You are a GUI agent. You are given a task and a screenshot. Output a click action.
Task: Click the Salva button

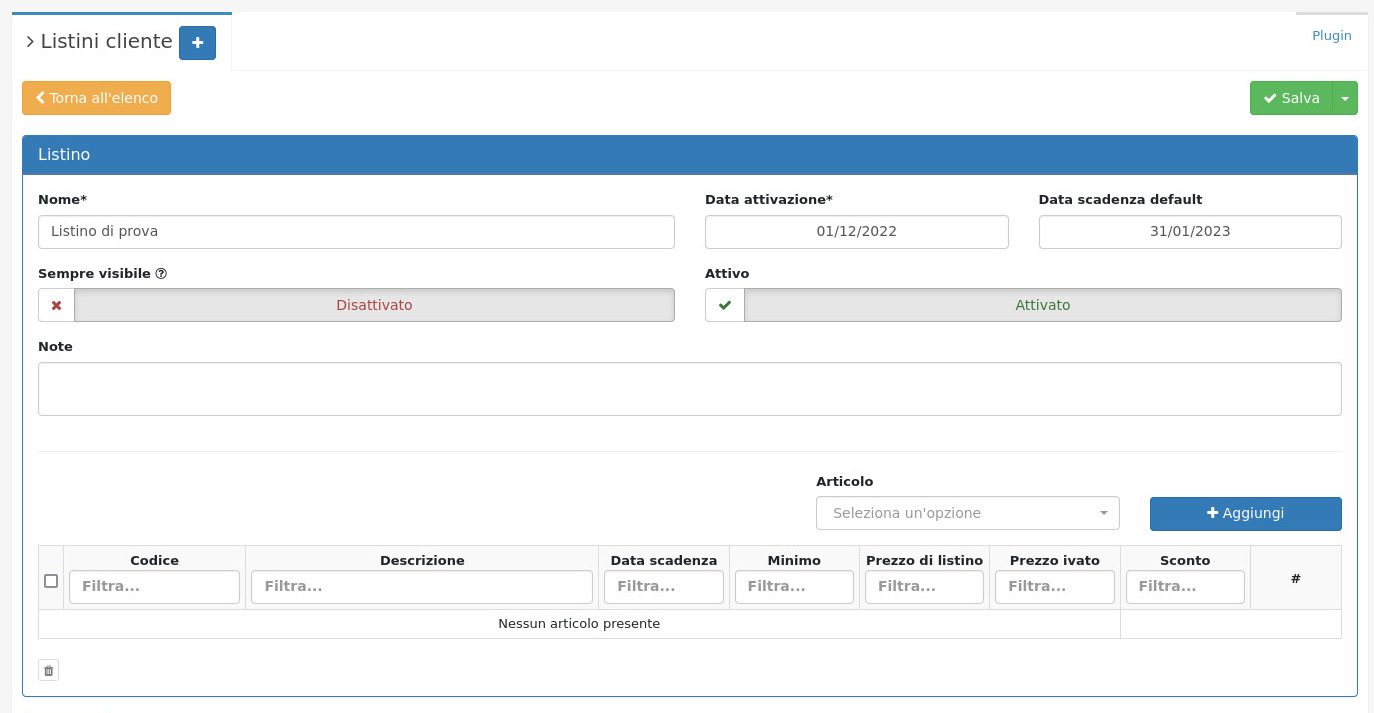point(1291,98)
